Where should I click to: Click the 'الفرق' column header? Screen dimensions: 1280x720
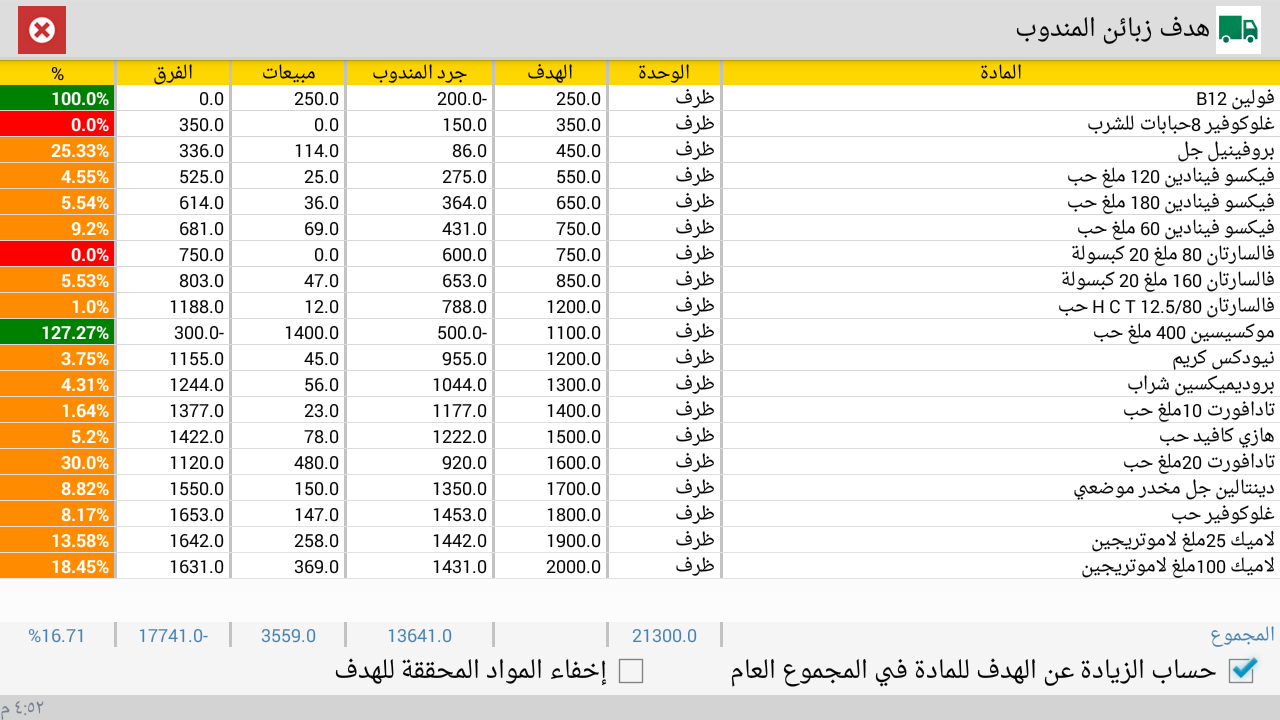[173, 72]
